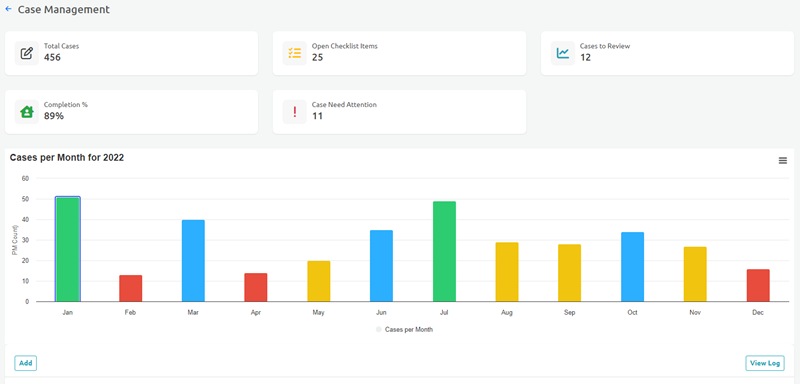The height and width of the screenshot is (384, 800).
Task: Click the red exclamation Case Need Attention icon
Action: pos(295,112)
